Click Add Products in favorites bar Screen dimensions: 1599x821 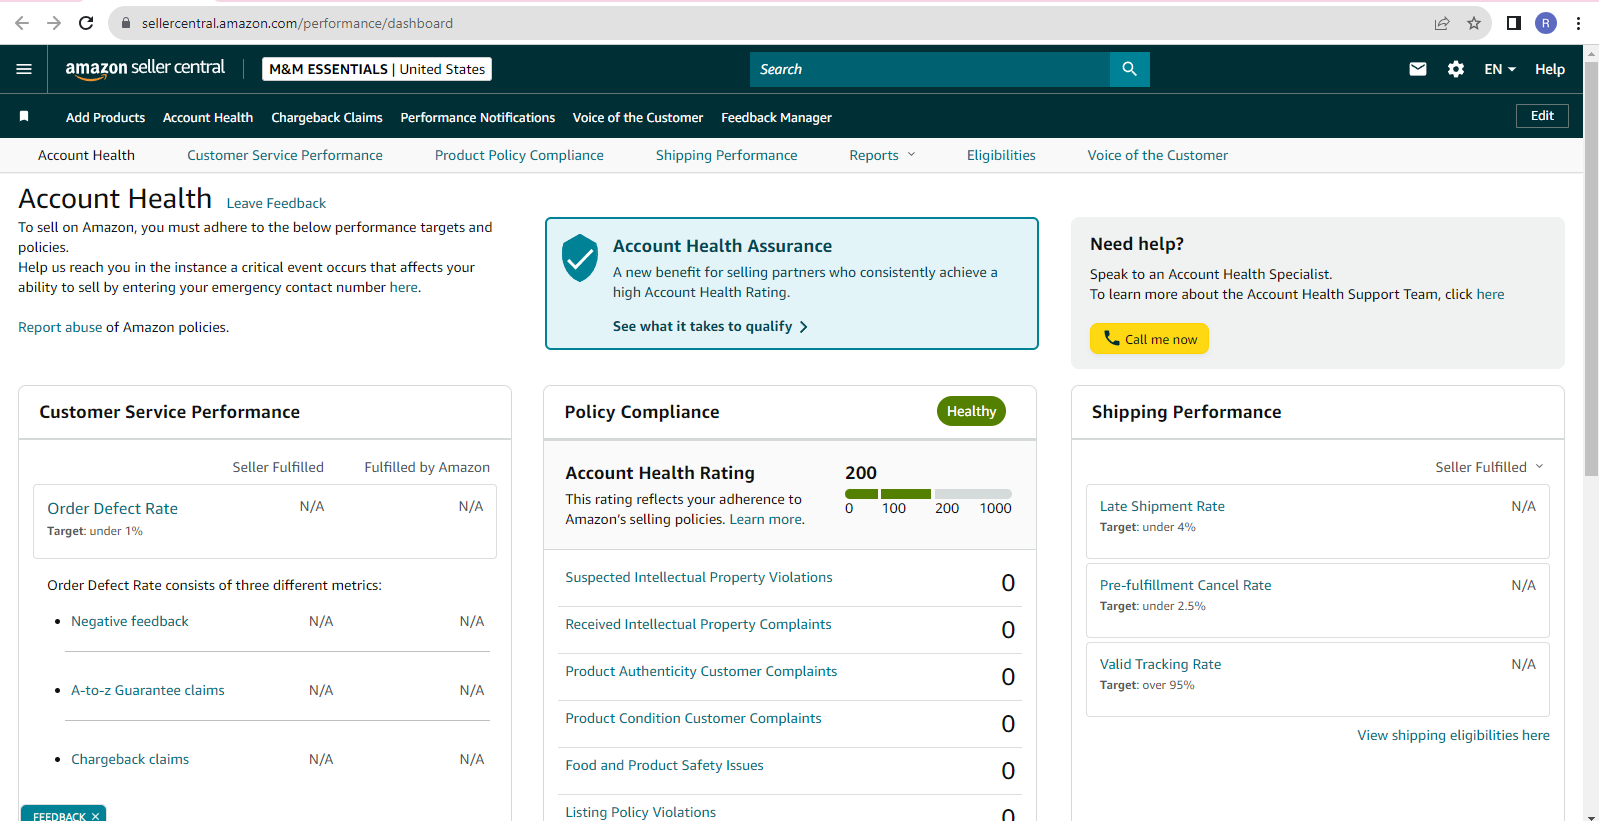point(106,117)
